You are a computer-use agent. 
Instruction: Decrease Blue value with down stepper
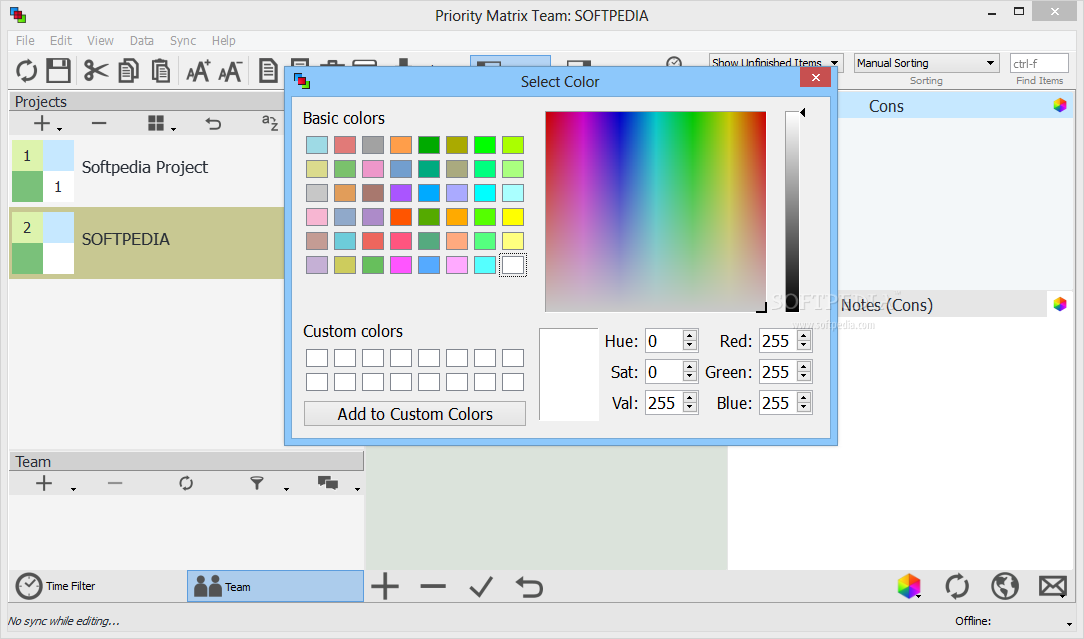pos(803,408)
